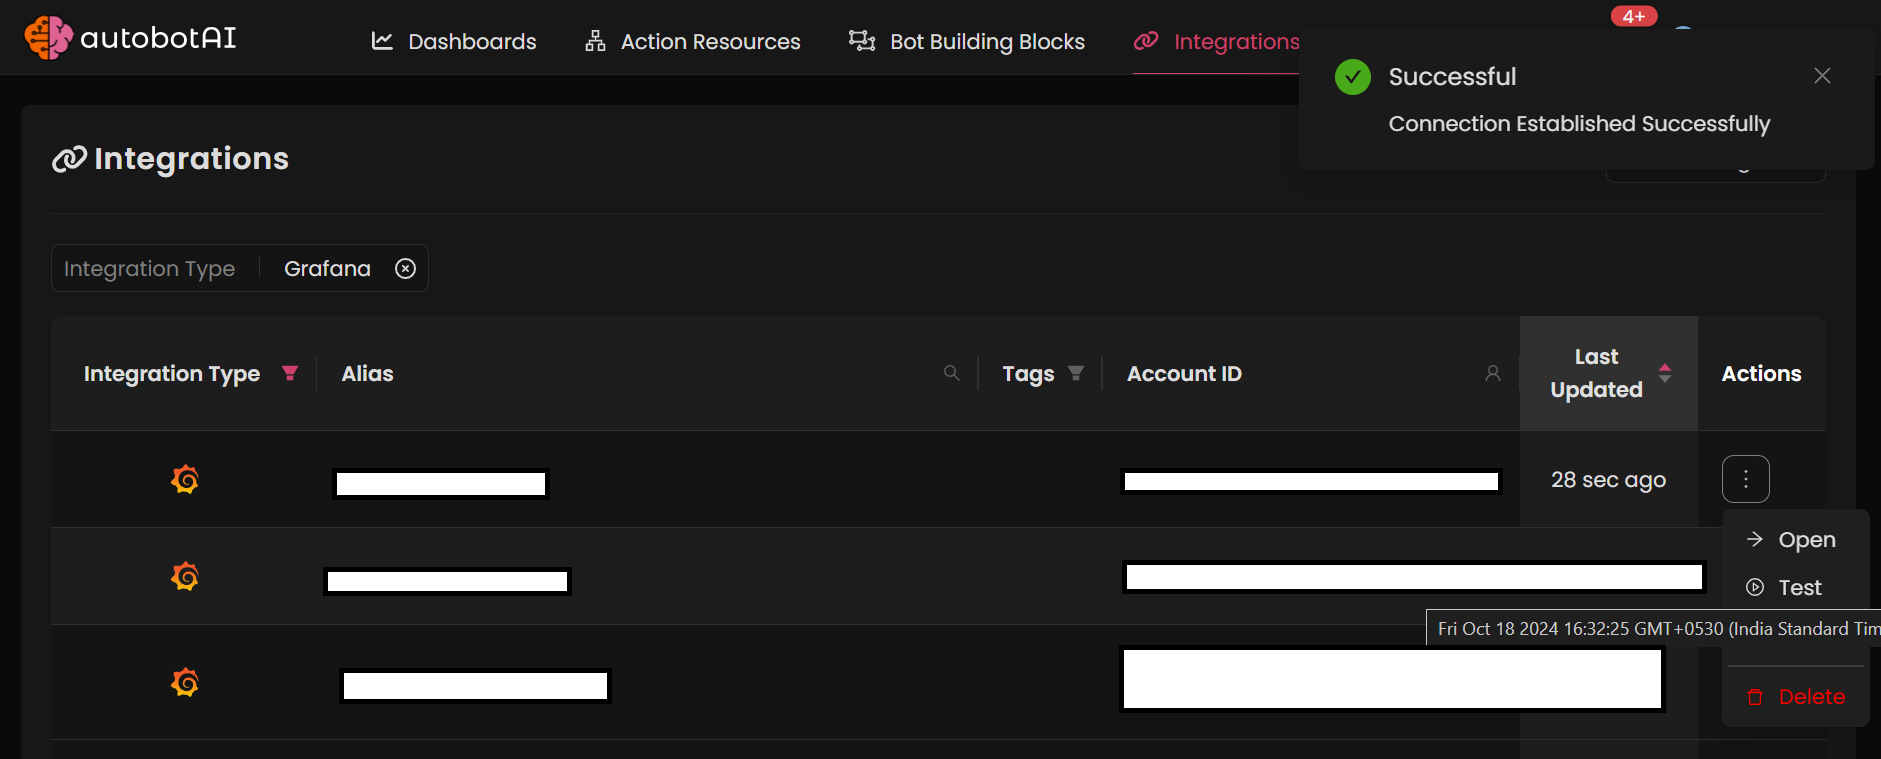Click the Integration Type filter label
This screenshot has width=1881, height=759.
pos(149,268)
